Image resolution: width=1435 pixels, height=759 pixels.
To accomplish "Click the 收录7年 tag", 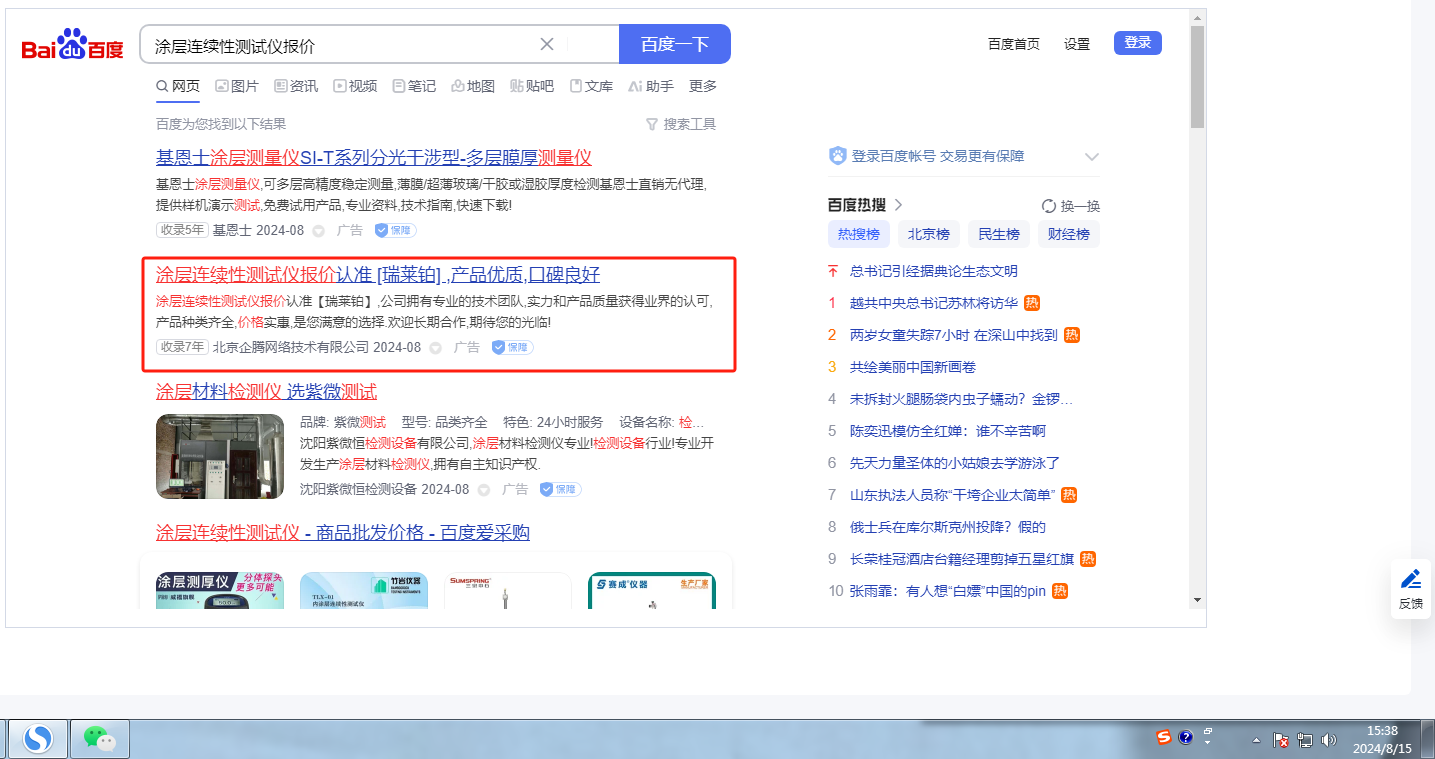I will 182,347.
